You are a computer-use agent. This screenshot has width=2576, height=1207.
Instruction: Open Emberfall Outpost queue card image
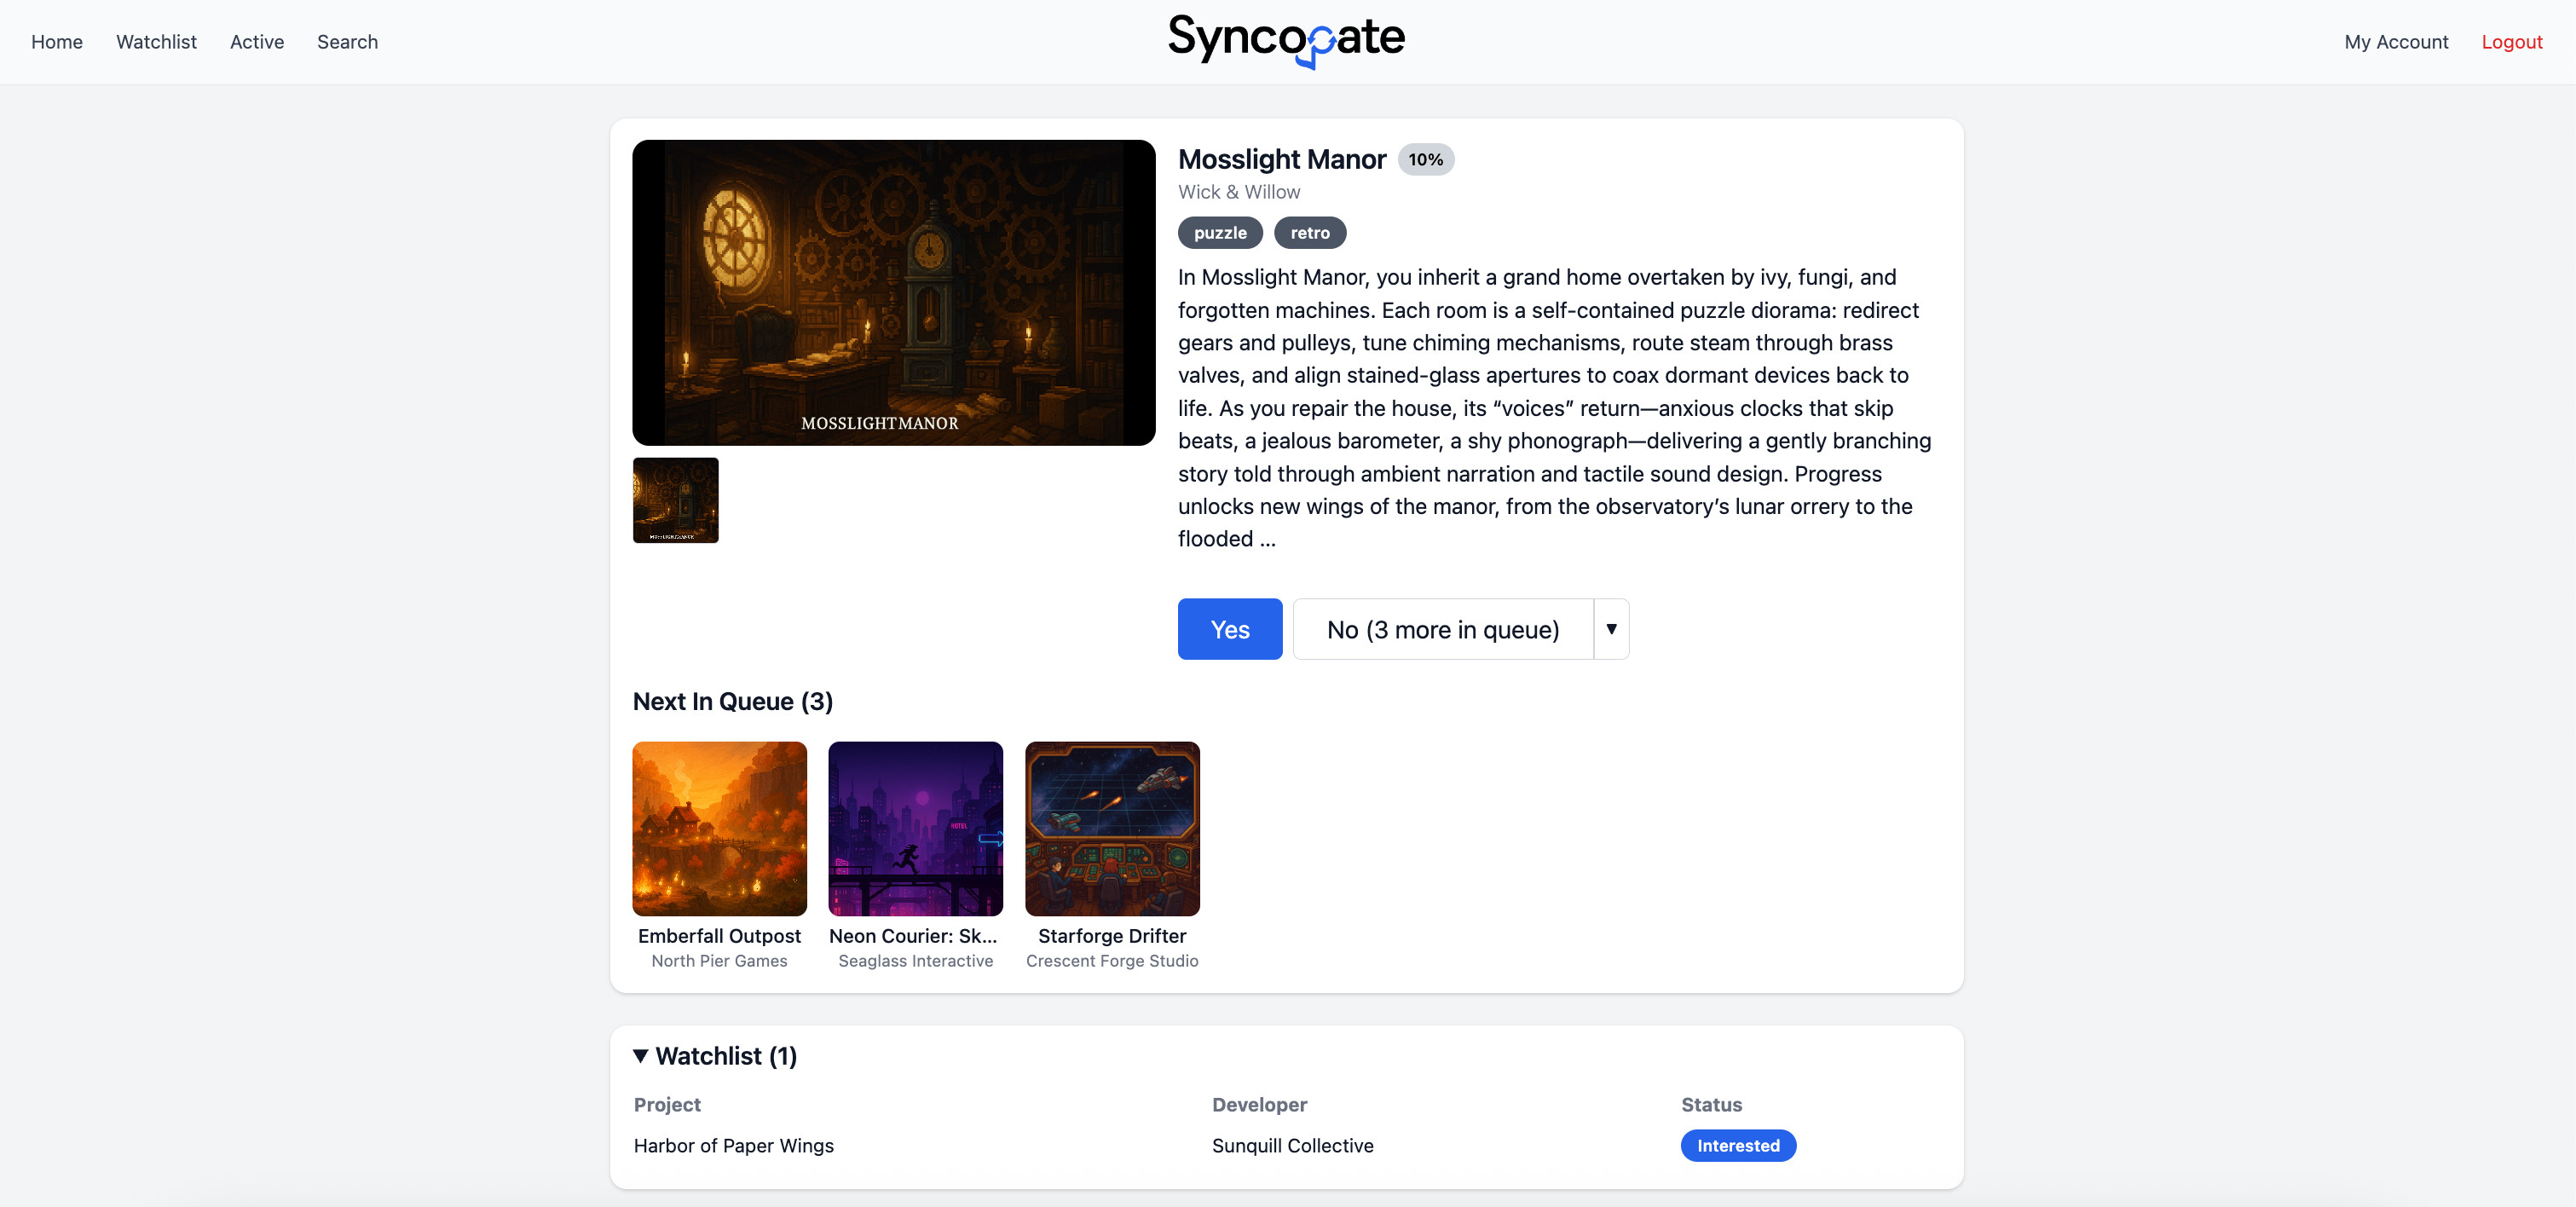point(719,828)
